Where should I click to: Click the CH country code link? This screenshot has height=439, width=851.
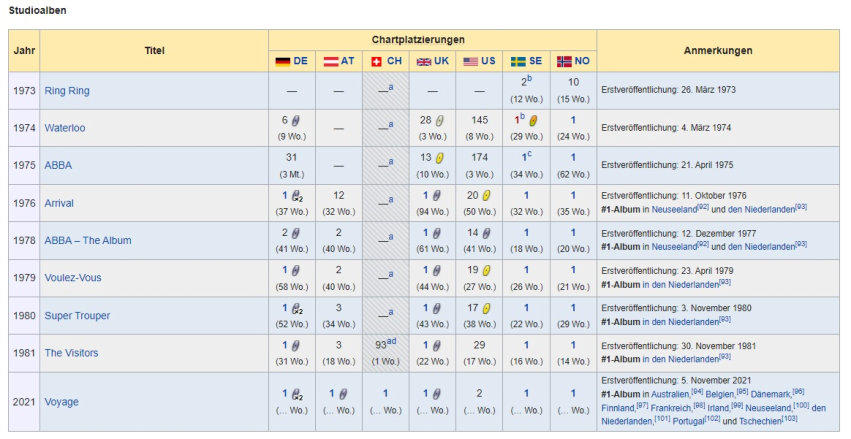(395, 61)
